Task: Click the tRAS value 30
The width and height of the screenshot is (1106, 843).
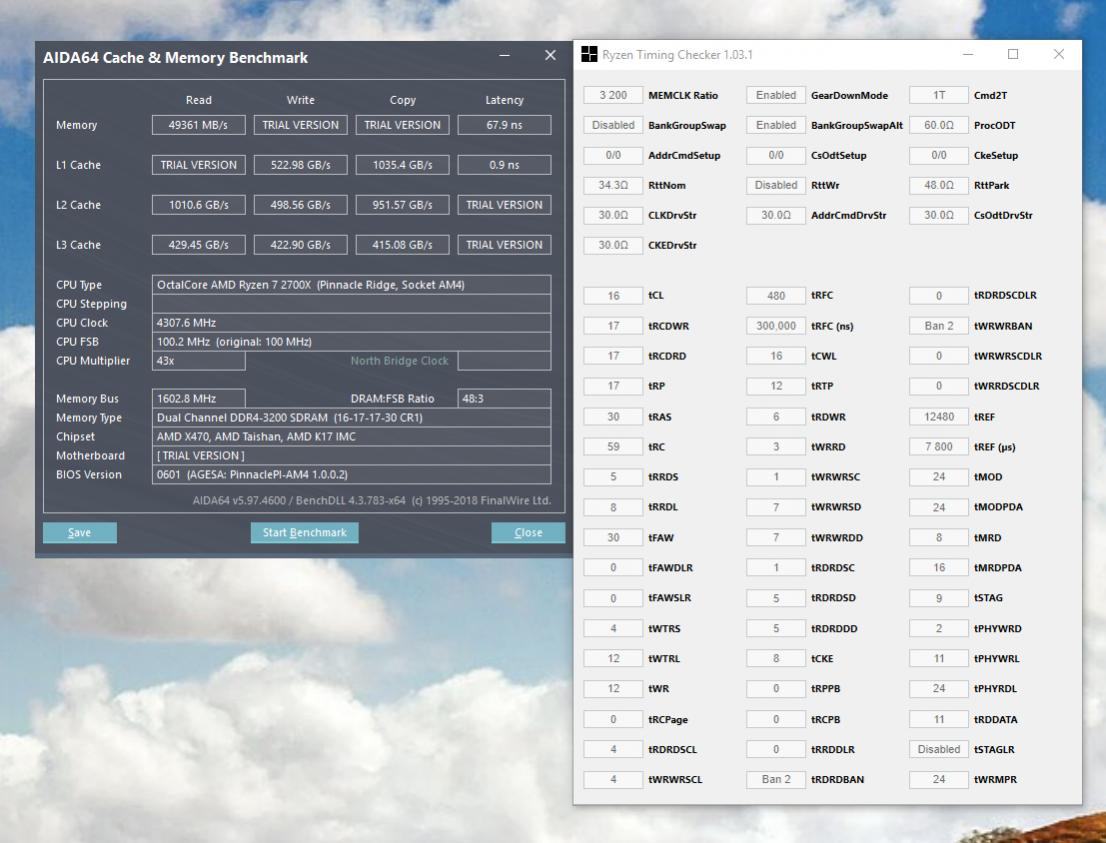Action: (x=613, y=417)
